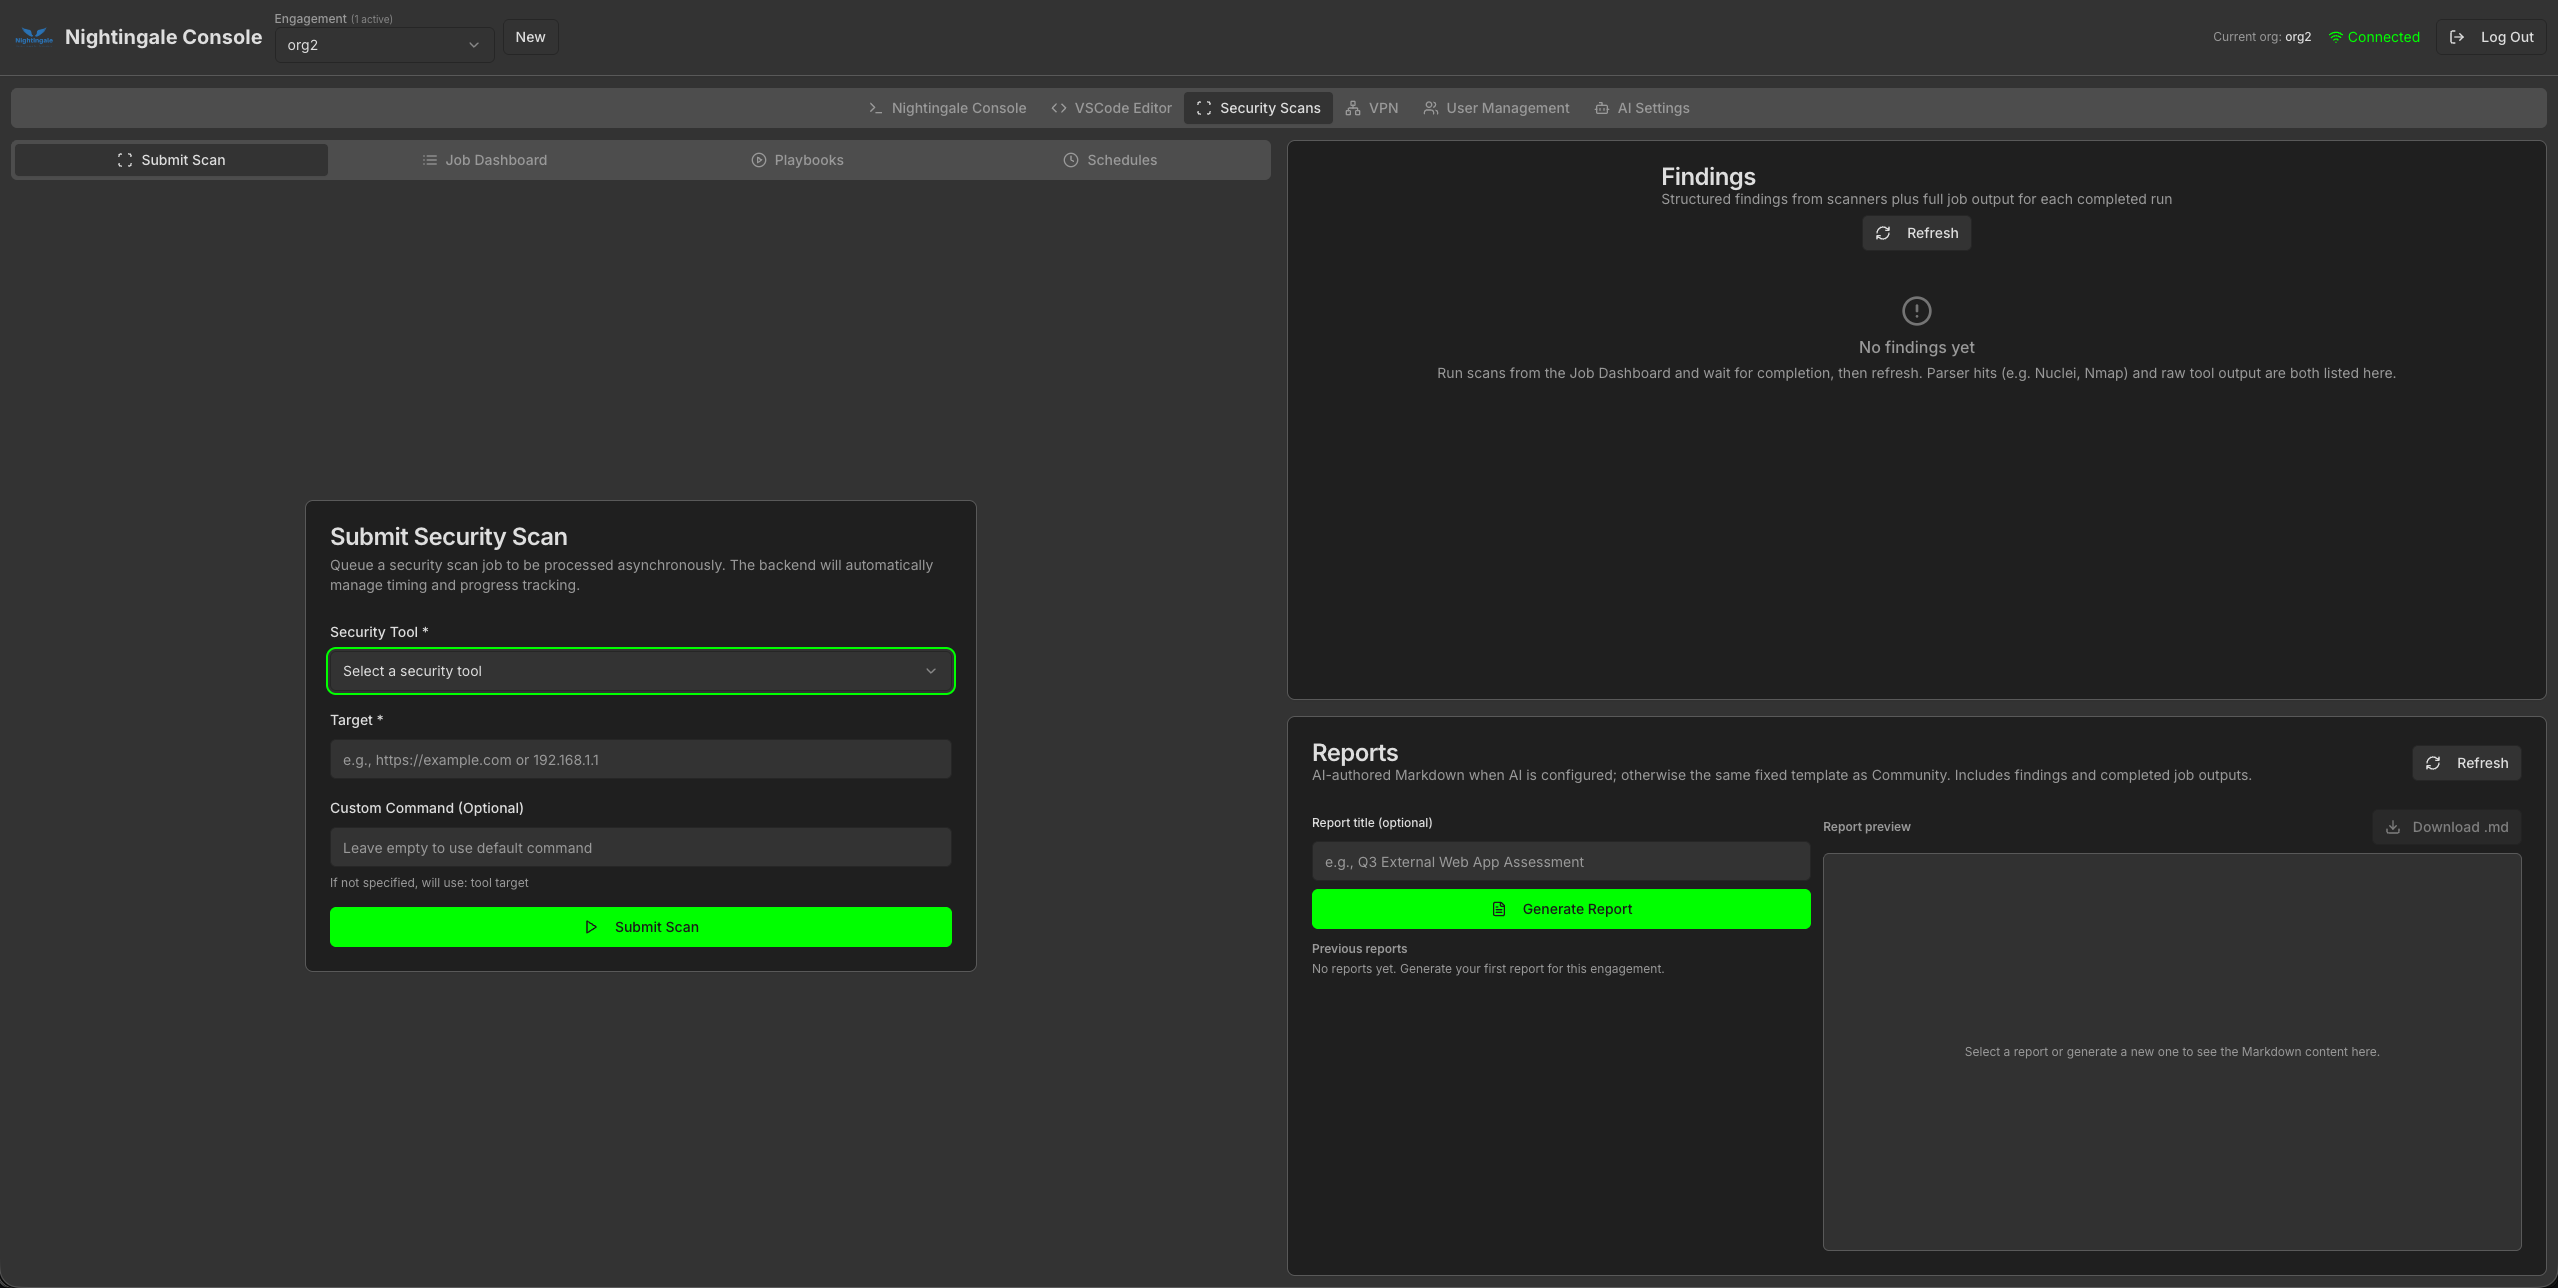Click the scan frame icon on Submit Scan sub-tab
The width and height of the screenshot is (2558, 1288).
click(x=124, y=160)
